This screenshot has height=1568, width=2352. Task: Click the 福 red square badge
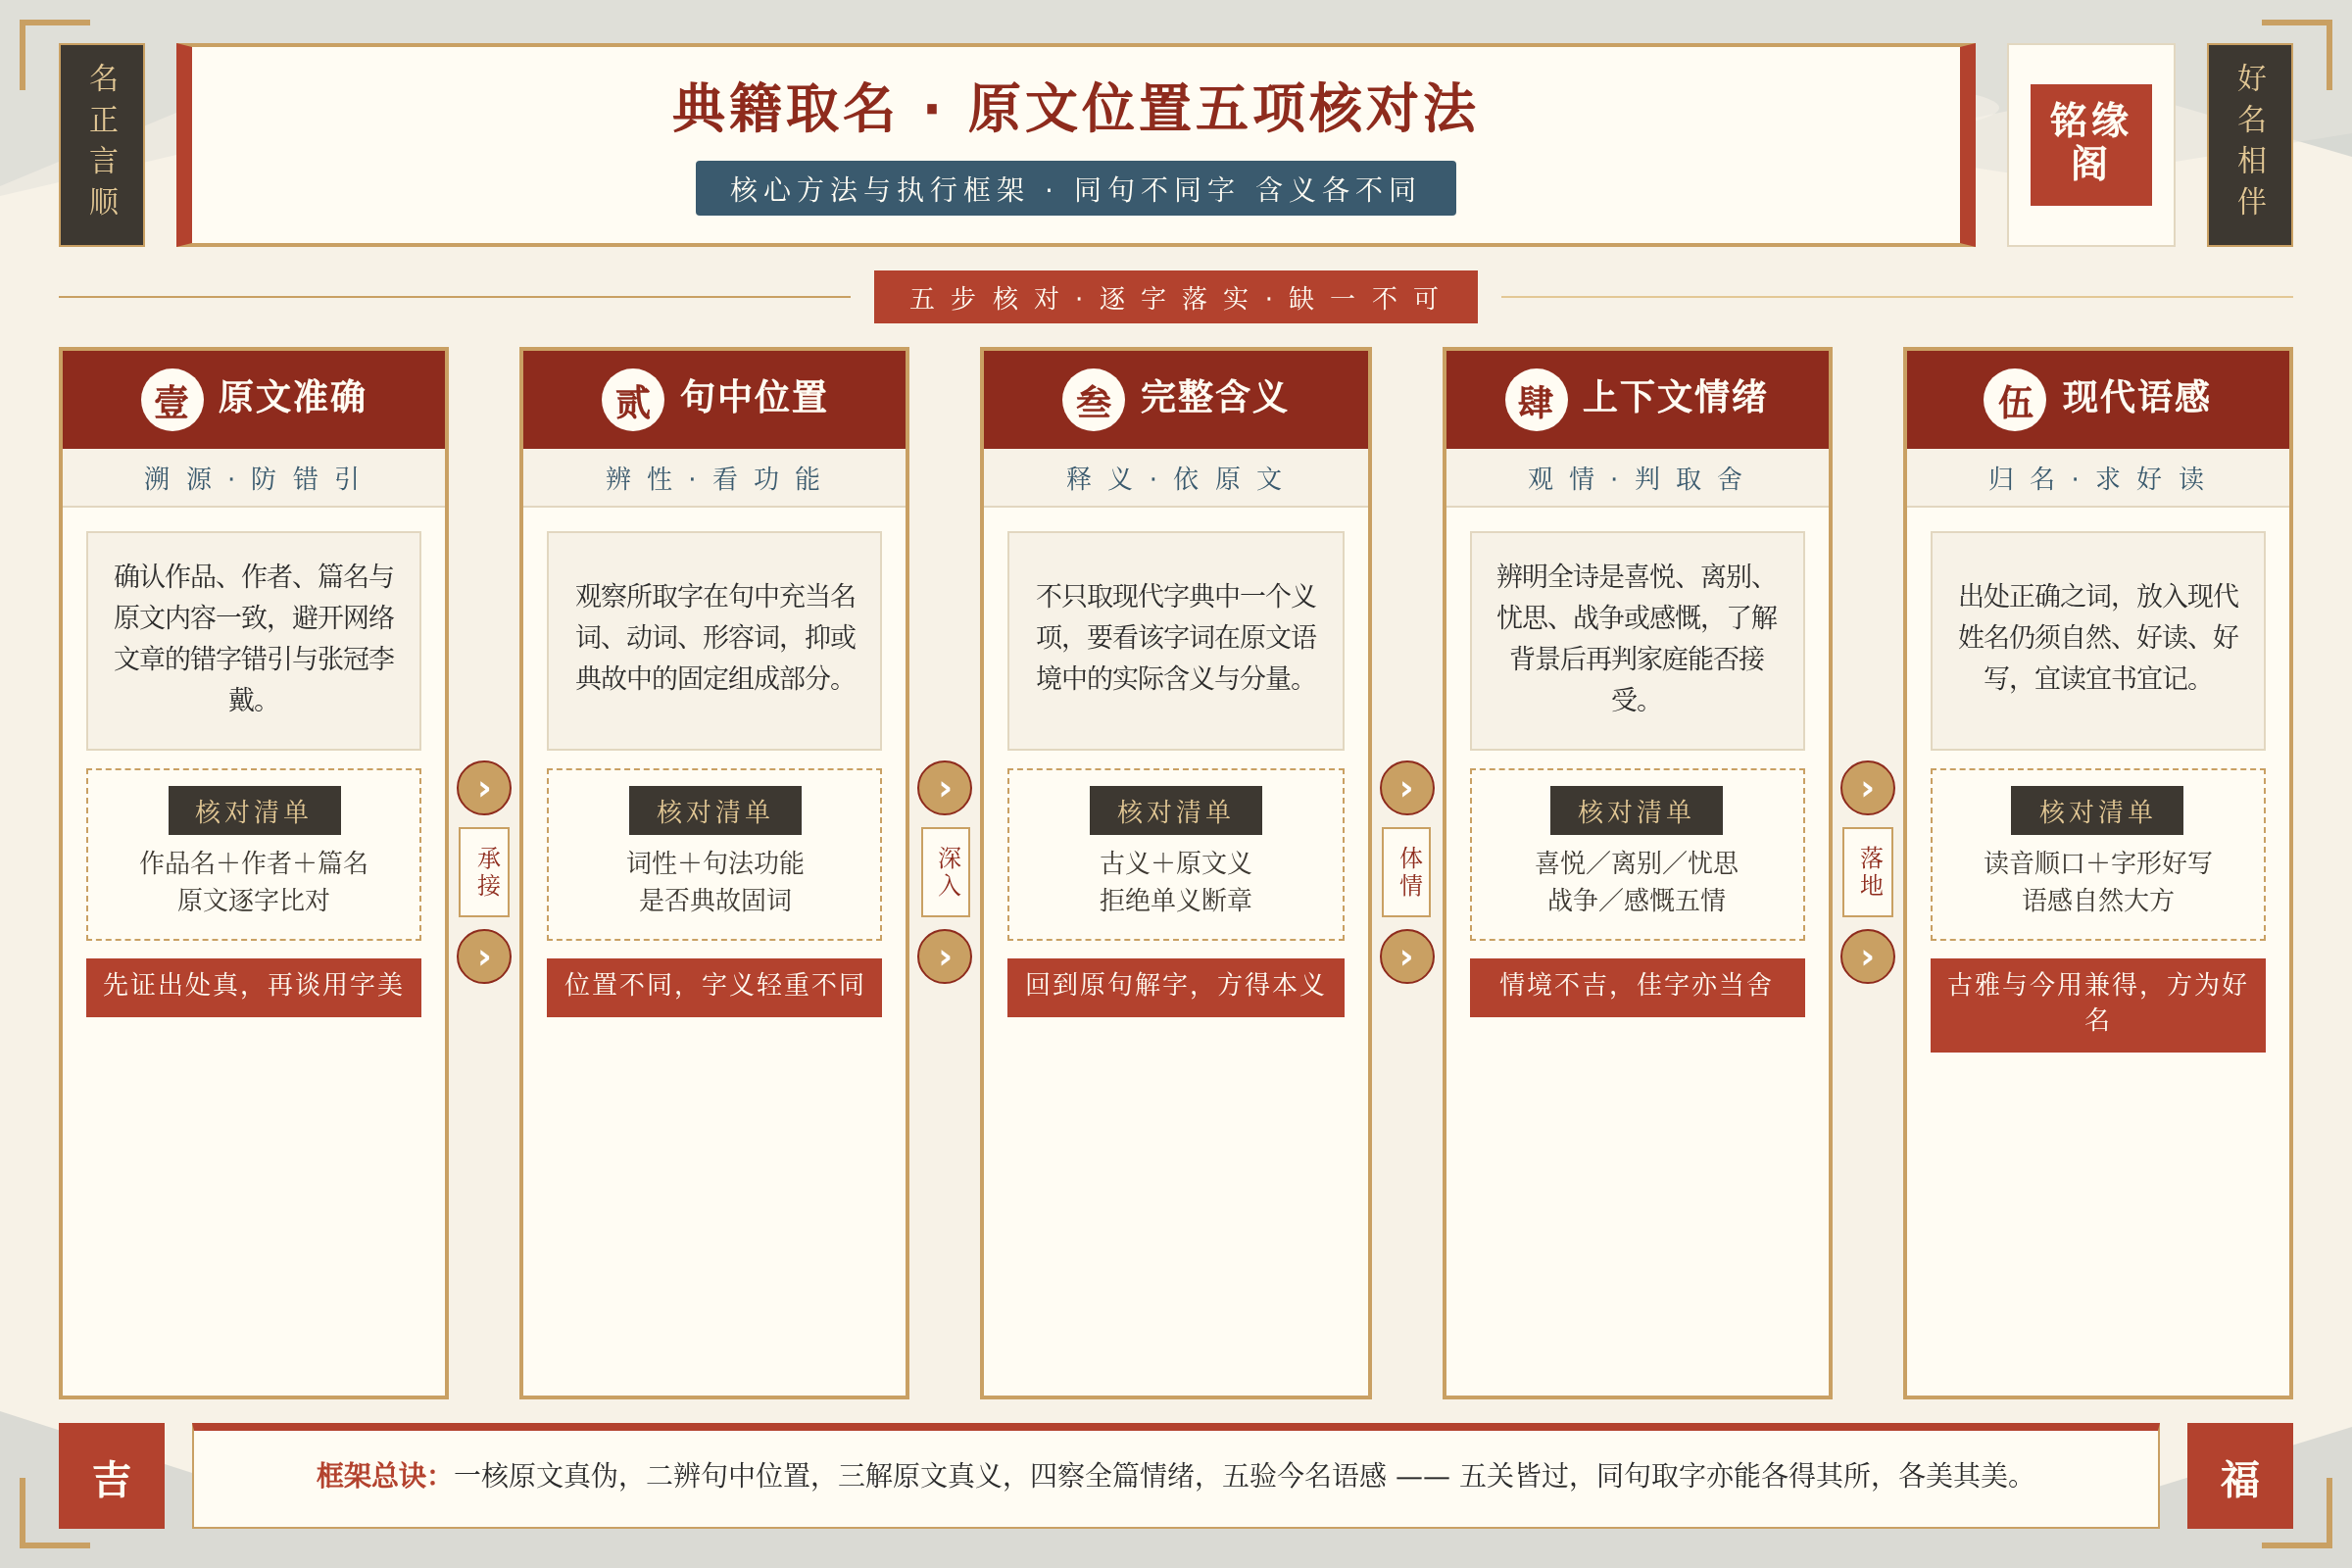click(x=2240, y=1476)
